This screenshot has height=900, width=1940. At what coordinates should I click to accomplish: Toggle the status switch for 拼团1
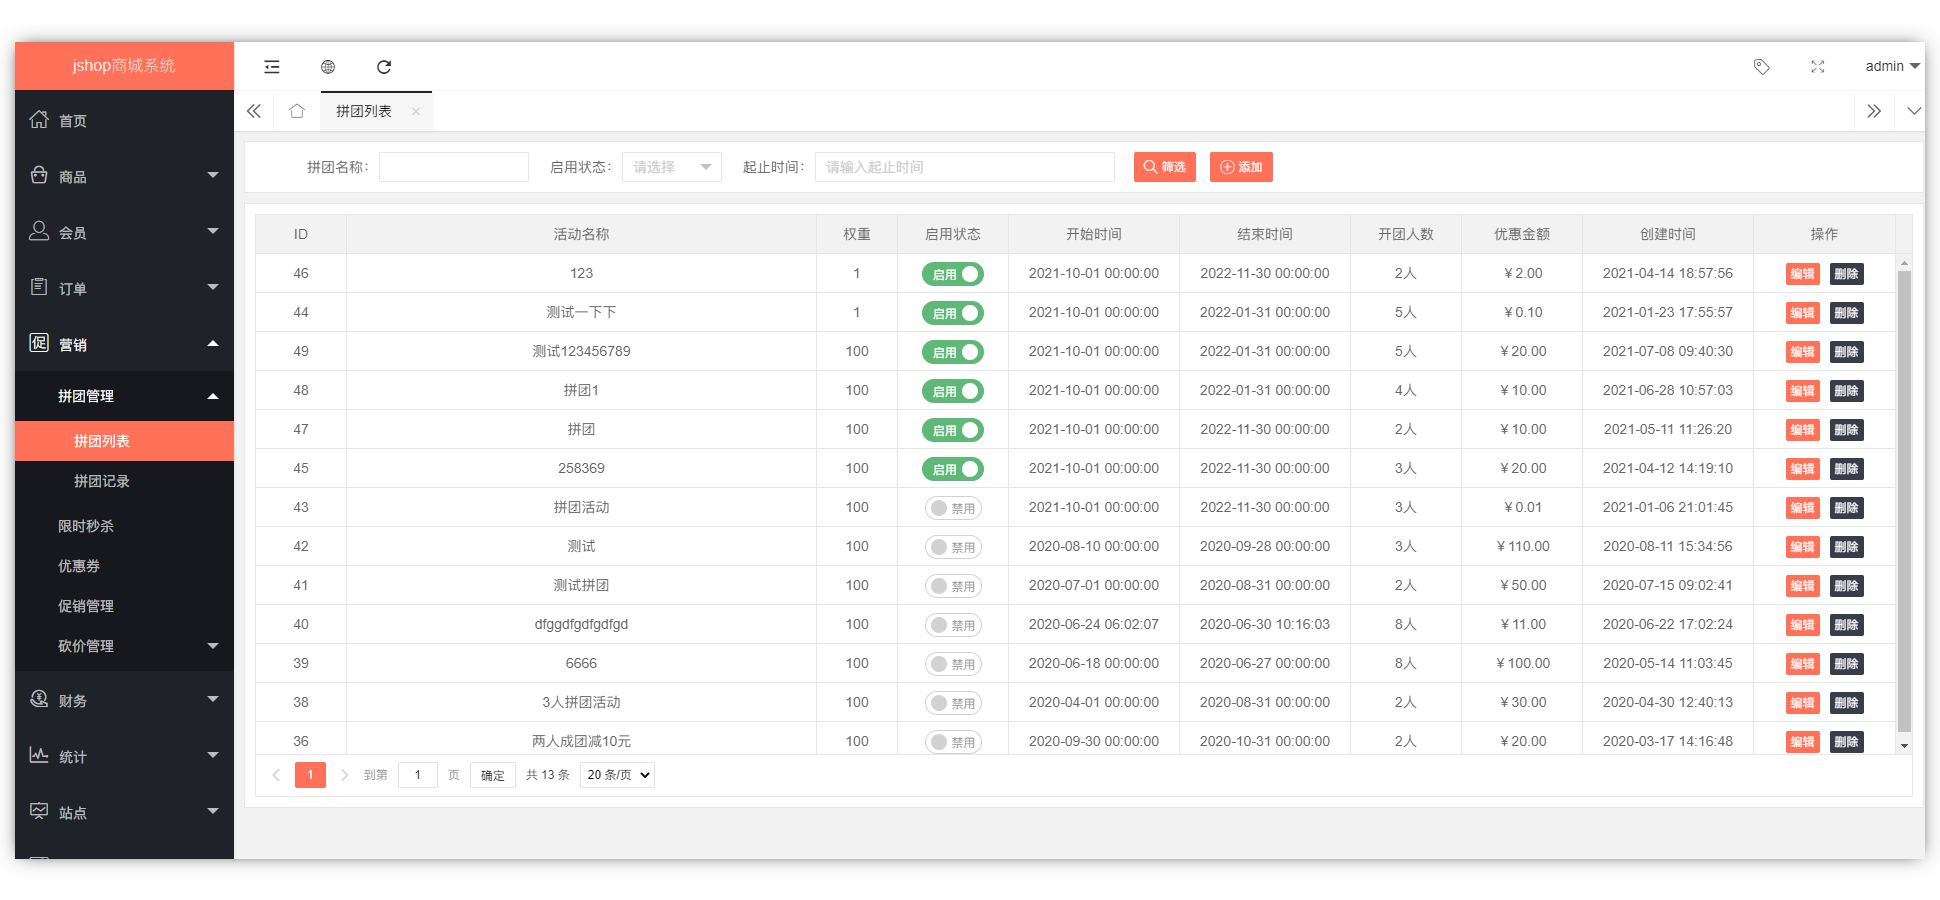tap(953, 391)
